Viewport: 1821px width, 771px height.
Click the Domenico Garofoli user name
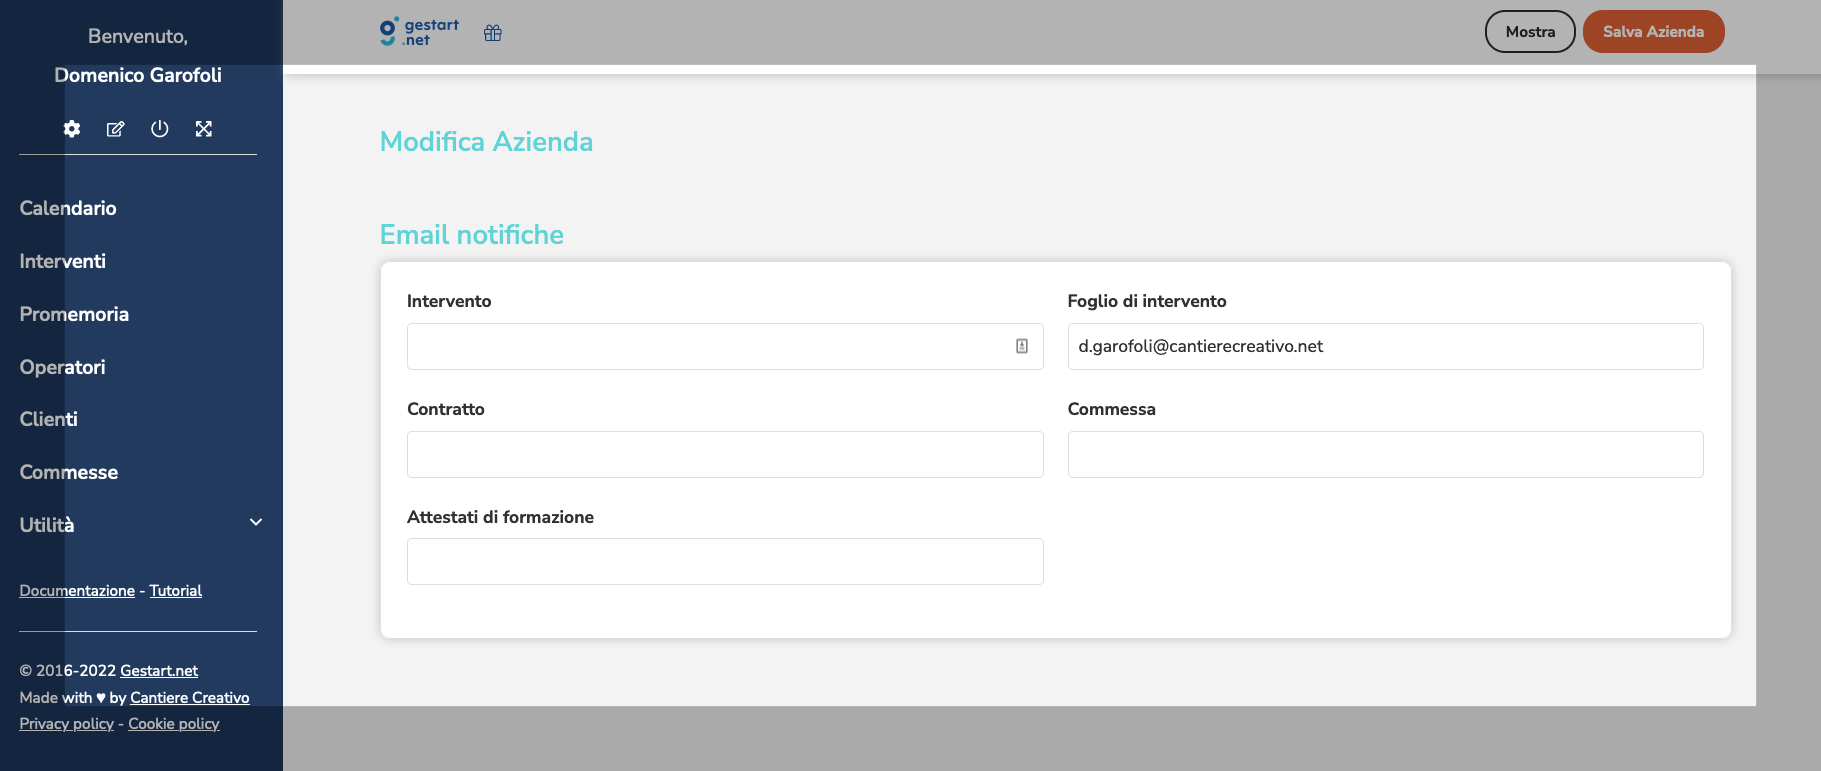(x=138, y=75)
